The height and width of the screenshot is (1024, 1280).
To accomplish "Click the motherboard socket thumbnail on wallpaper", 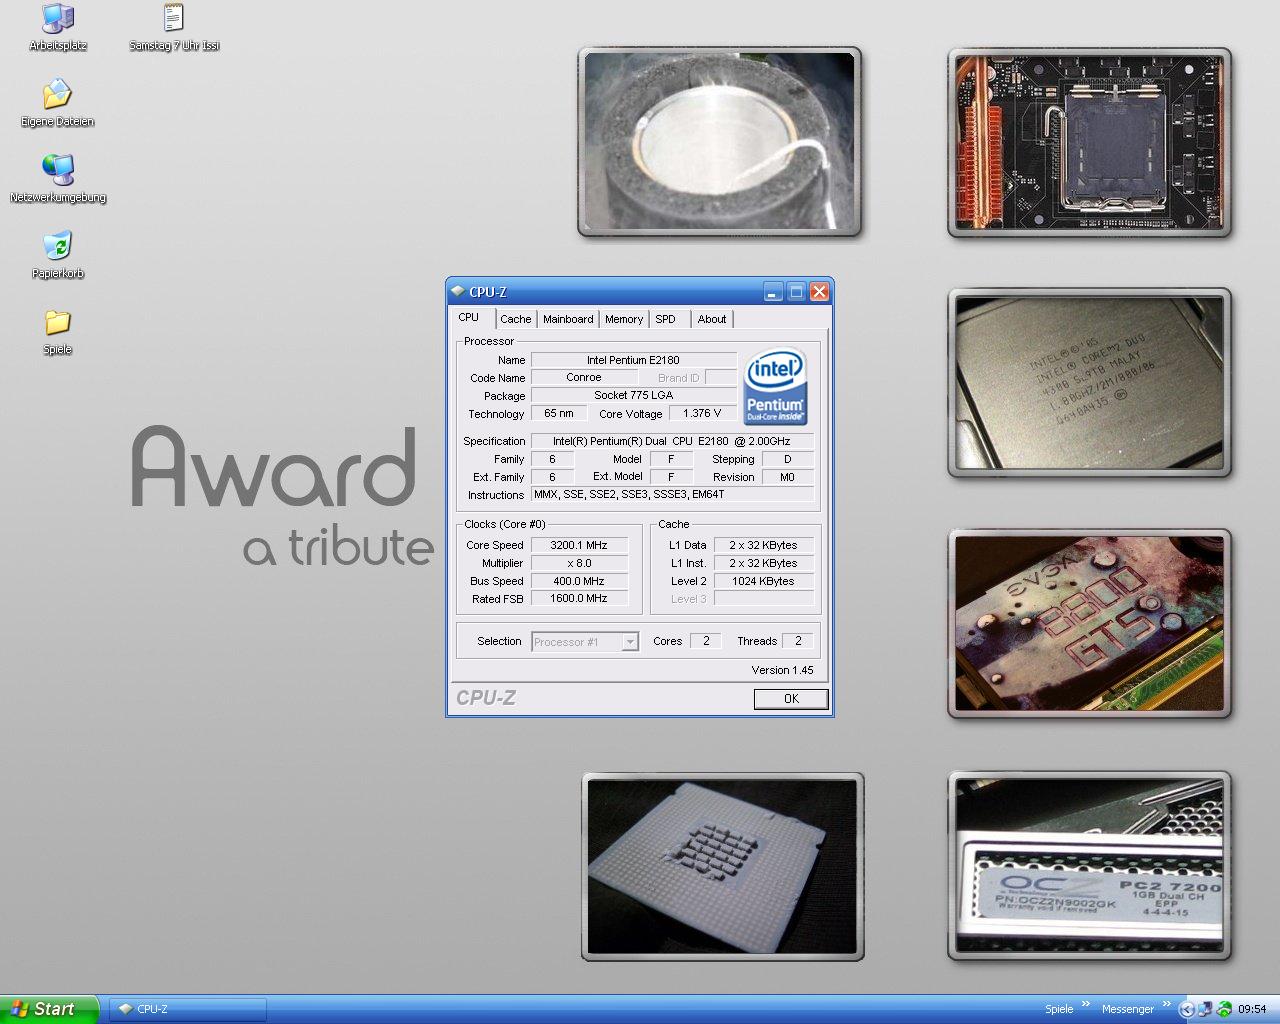I will [1090, 142].
